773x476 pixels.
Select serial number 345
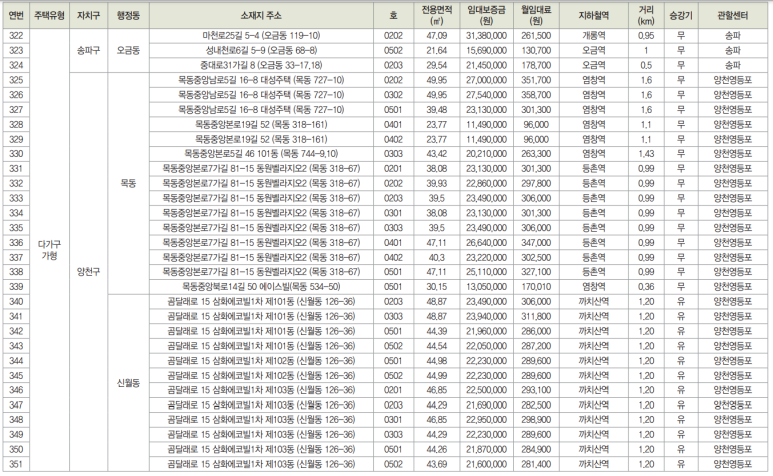16,375
